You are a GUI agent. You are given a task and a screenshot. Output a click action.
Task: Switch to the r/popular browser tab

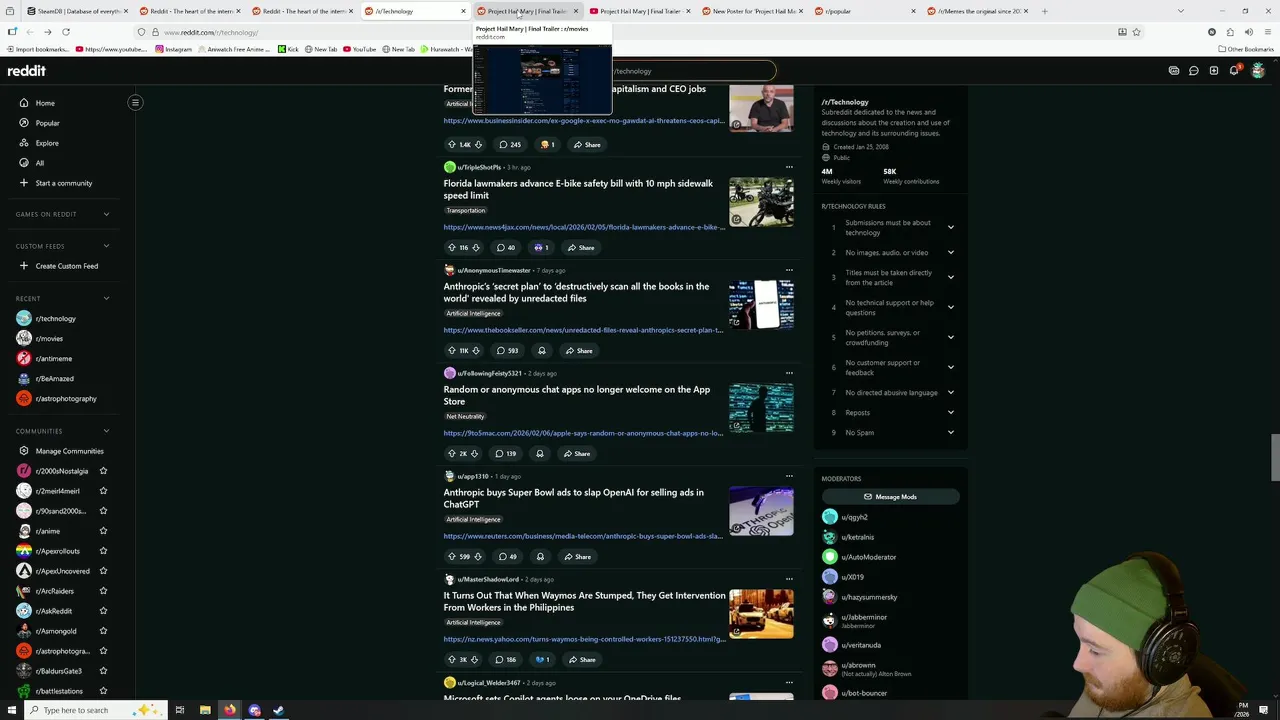[864, 11]
